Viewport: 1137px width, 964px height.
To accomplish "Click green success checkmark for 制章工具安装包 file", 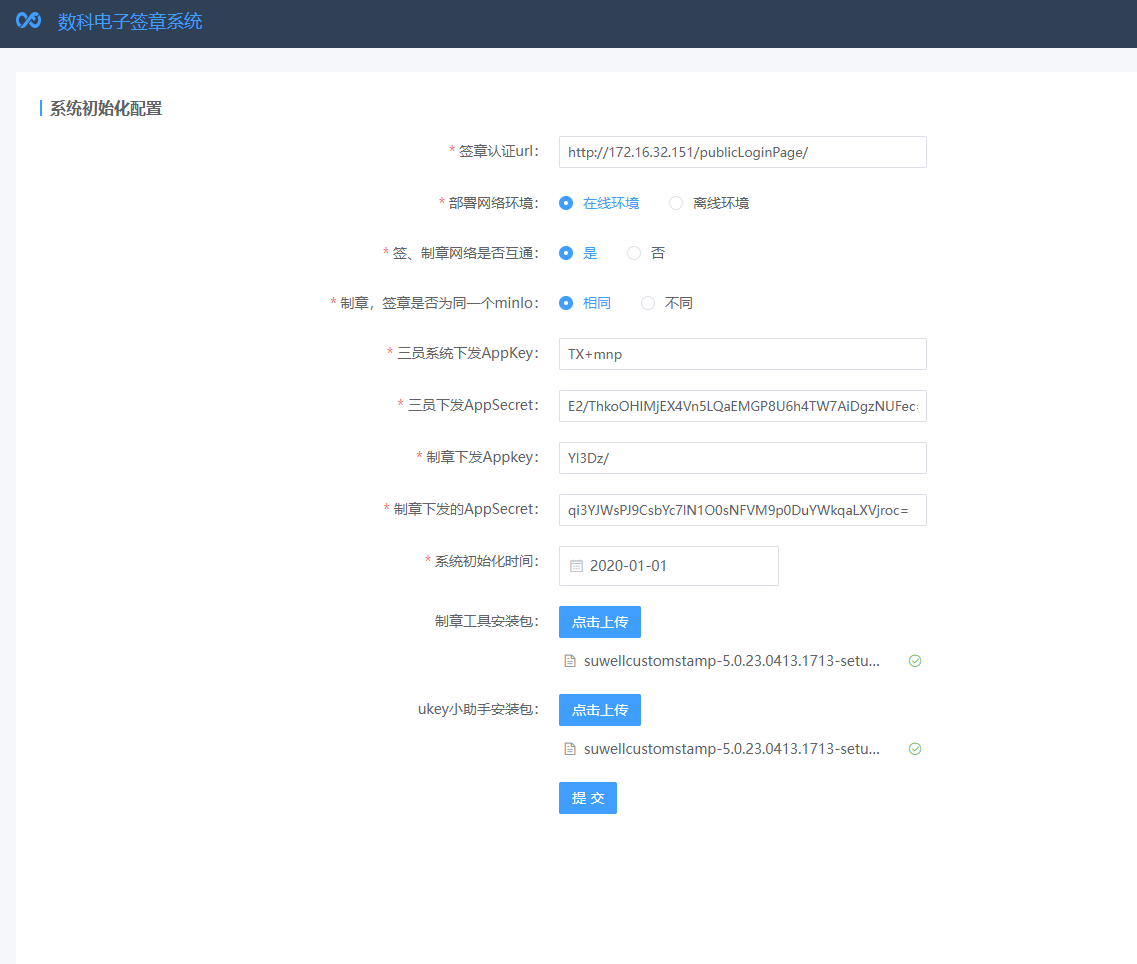I will (914, 661).
